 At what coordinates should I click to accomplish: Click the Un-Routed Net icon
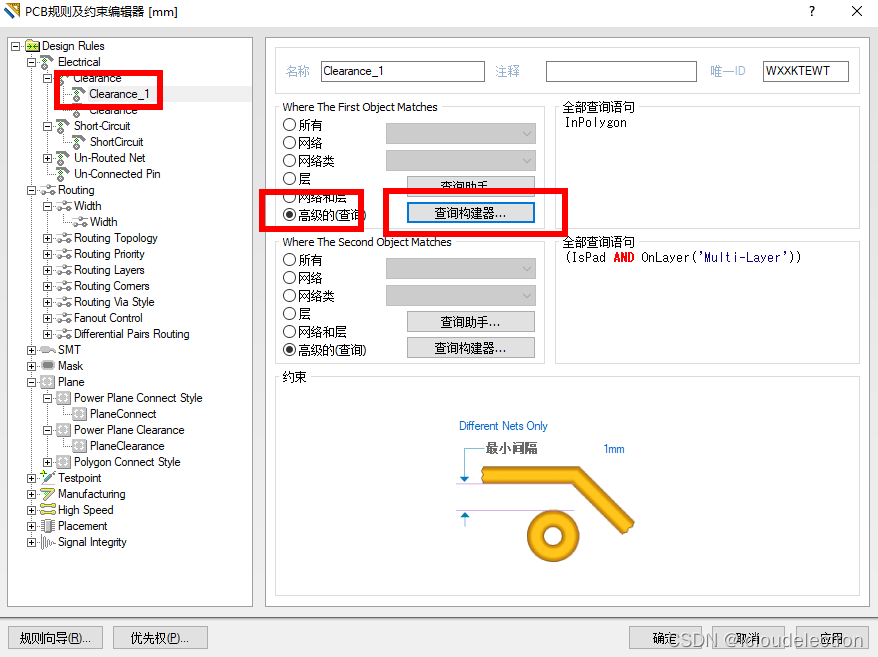click(x=63, y=158)
